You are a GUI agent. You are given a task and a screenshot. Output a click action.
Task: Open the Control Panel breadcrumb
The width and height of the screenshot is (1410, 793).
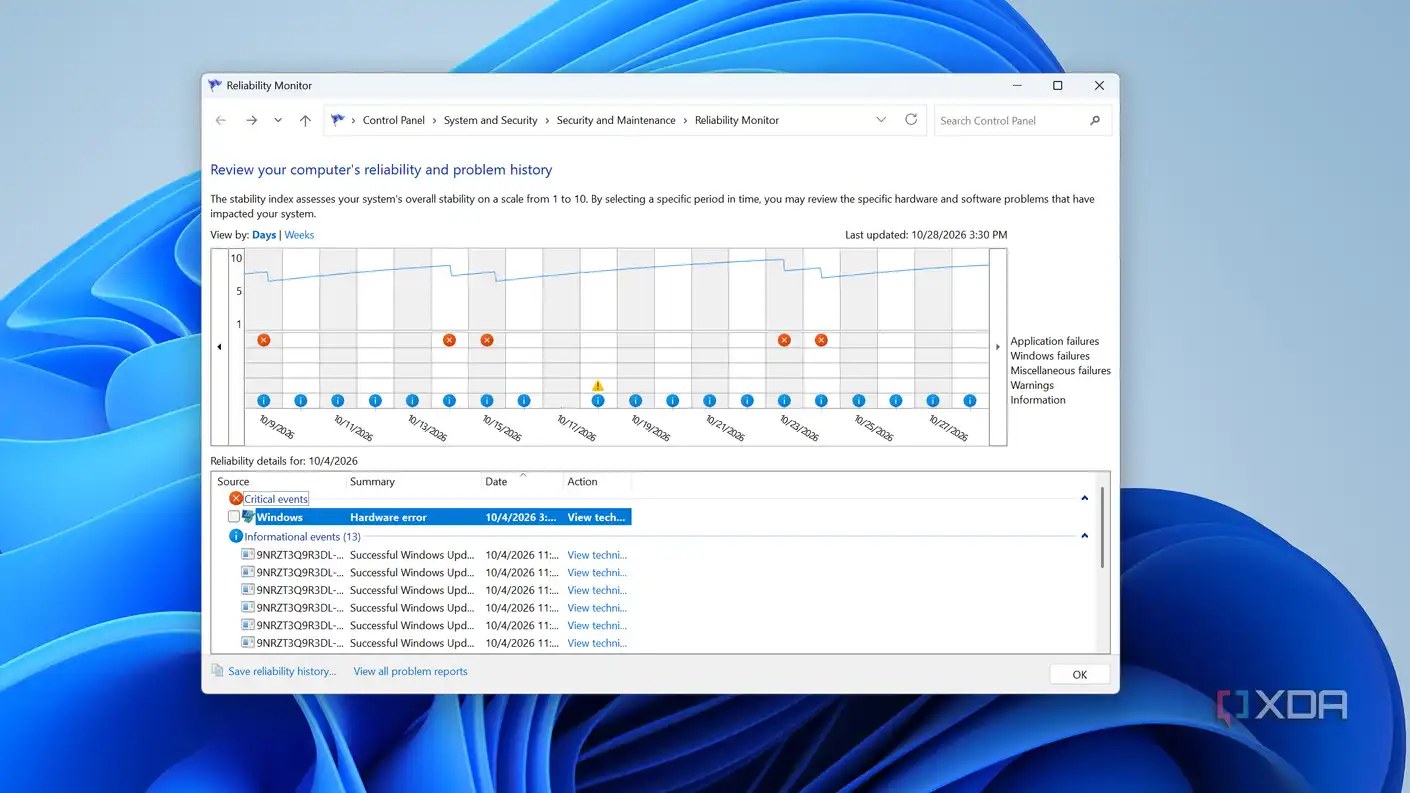[x=394, y=120]
